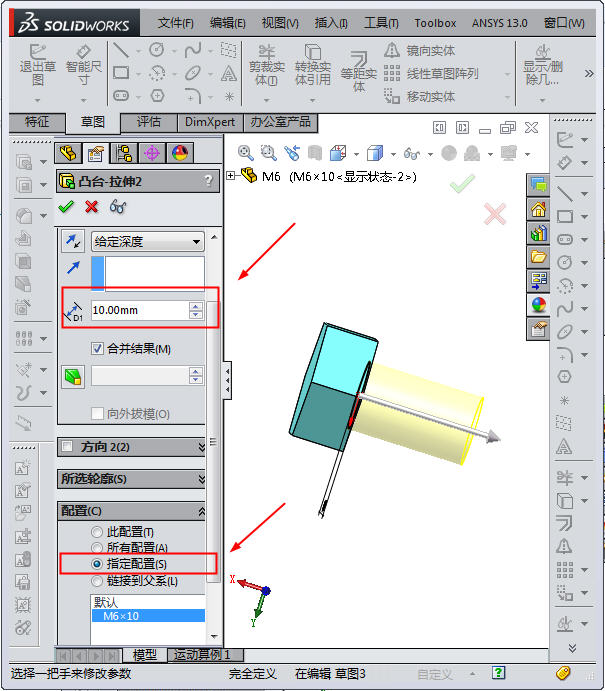Switch to the 特征 tab

pos(37,122)
